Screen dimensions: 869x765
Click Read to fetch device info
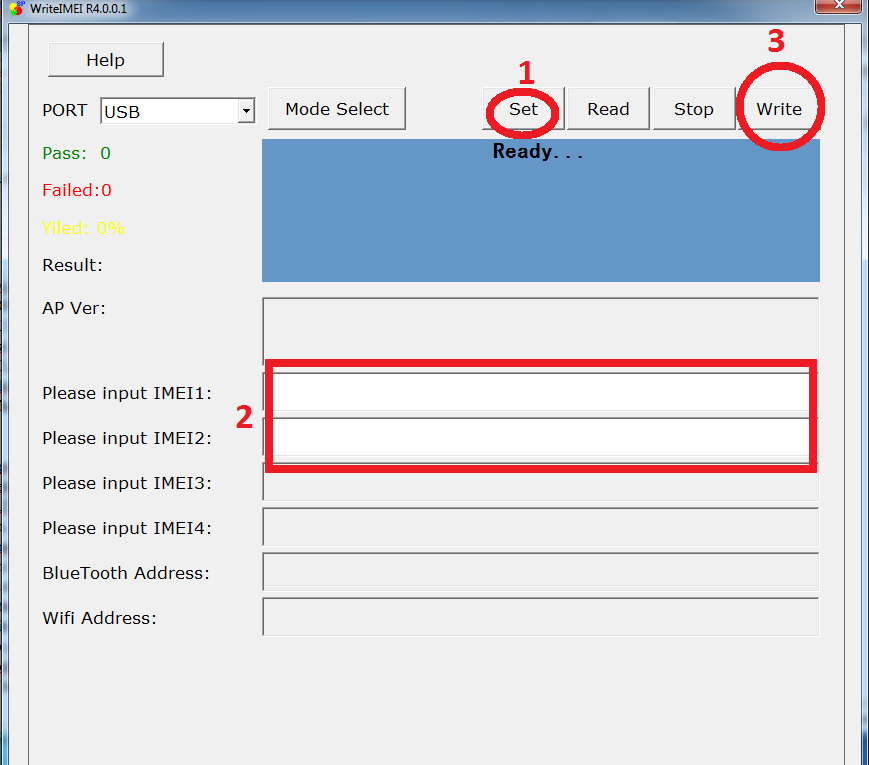coord(607,108)
